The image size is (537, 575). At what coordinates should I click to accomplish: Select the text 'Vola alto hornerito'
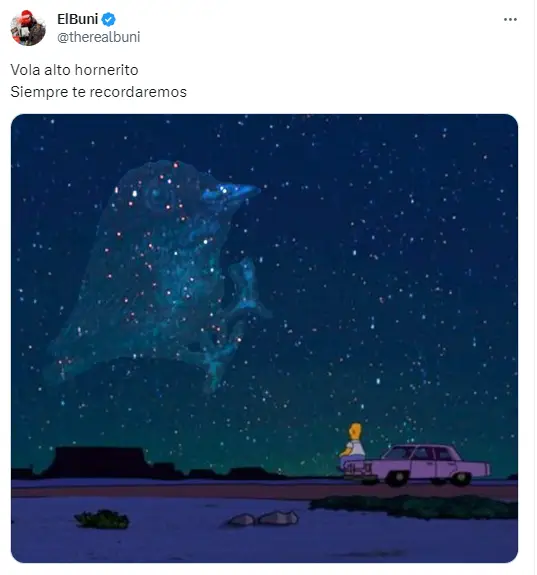point(74,70)
